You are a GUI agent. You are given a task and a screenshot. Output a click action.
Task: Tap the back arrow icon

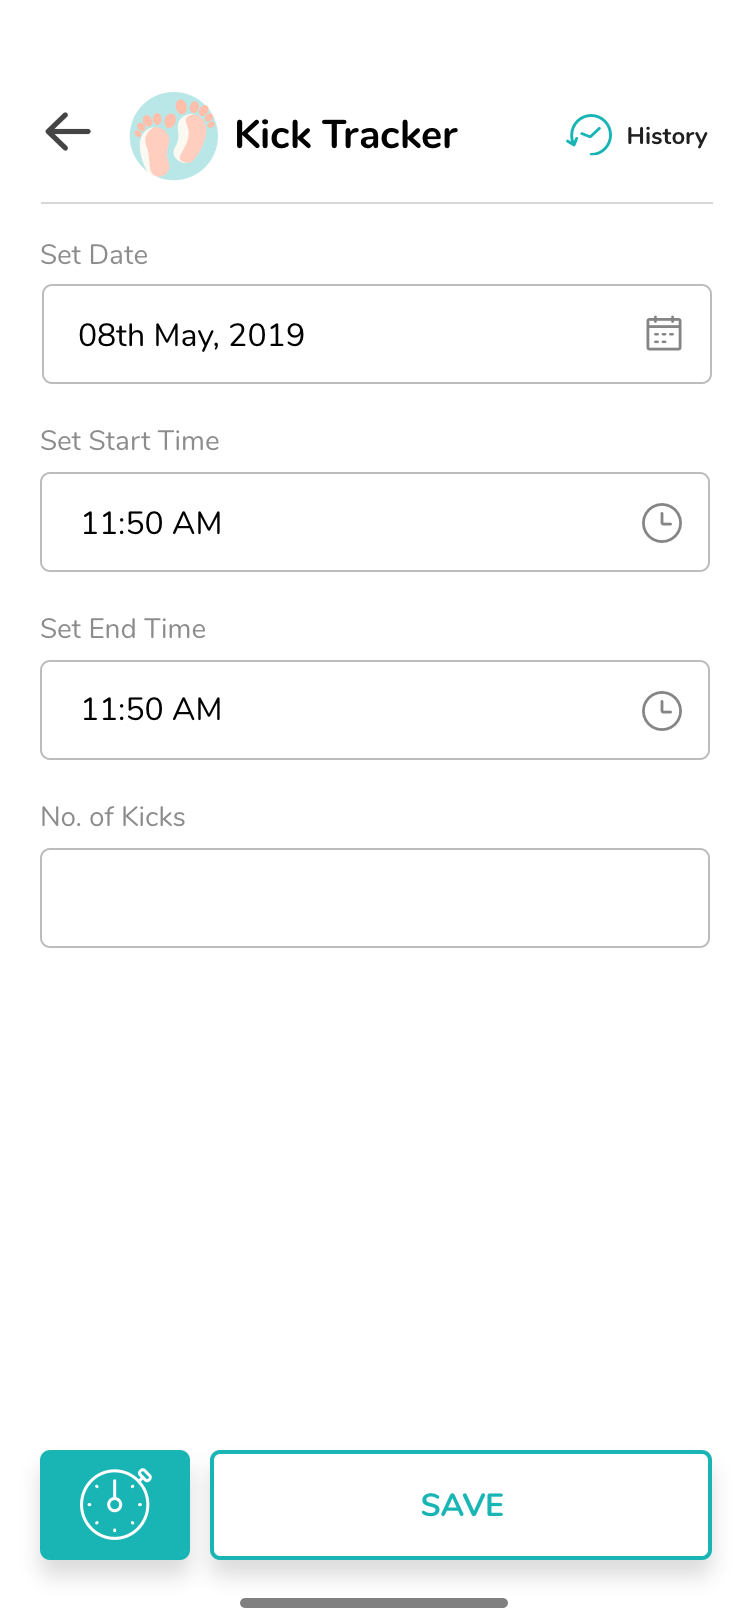(68, 132)
